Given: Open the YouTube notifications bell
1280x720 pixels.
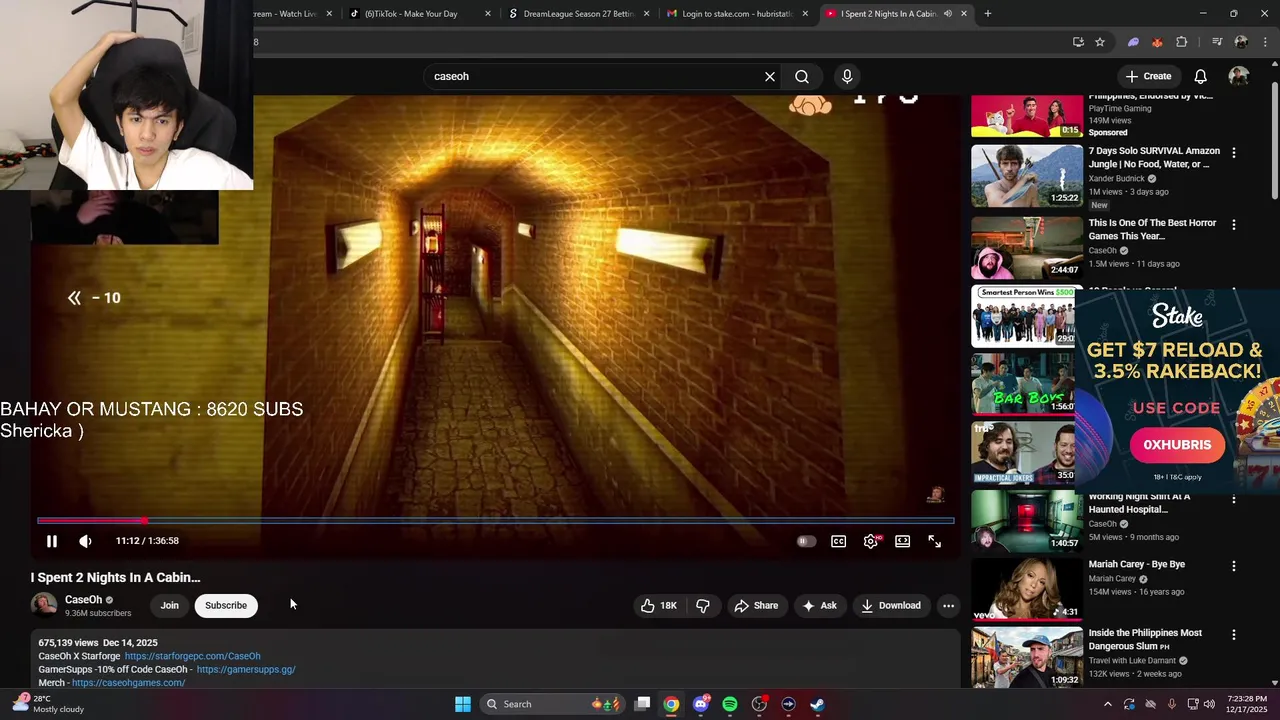Looking at the screenshot, I should tap(1201, 76).
